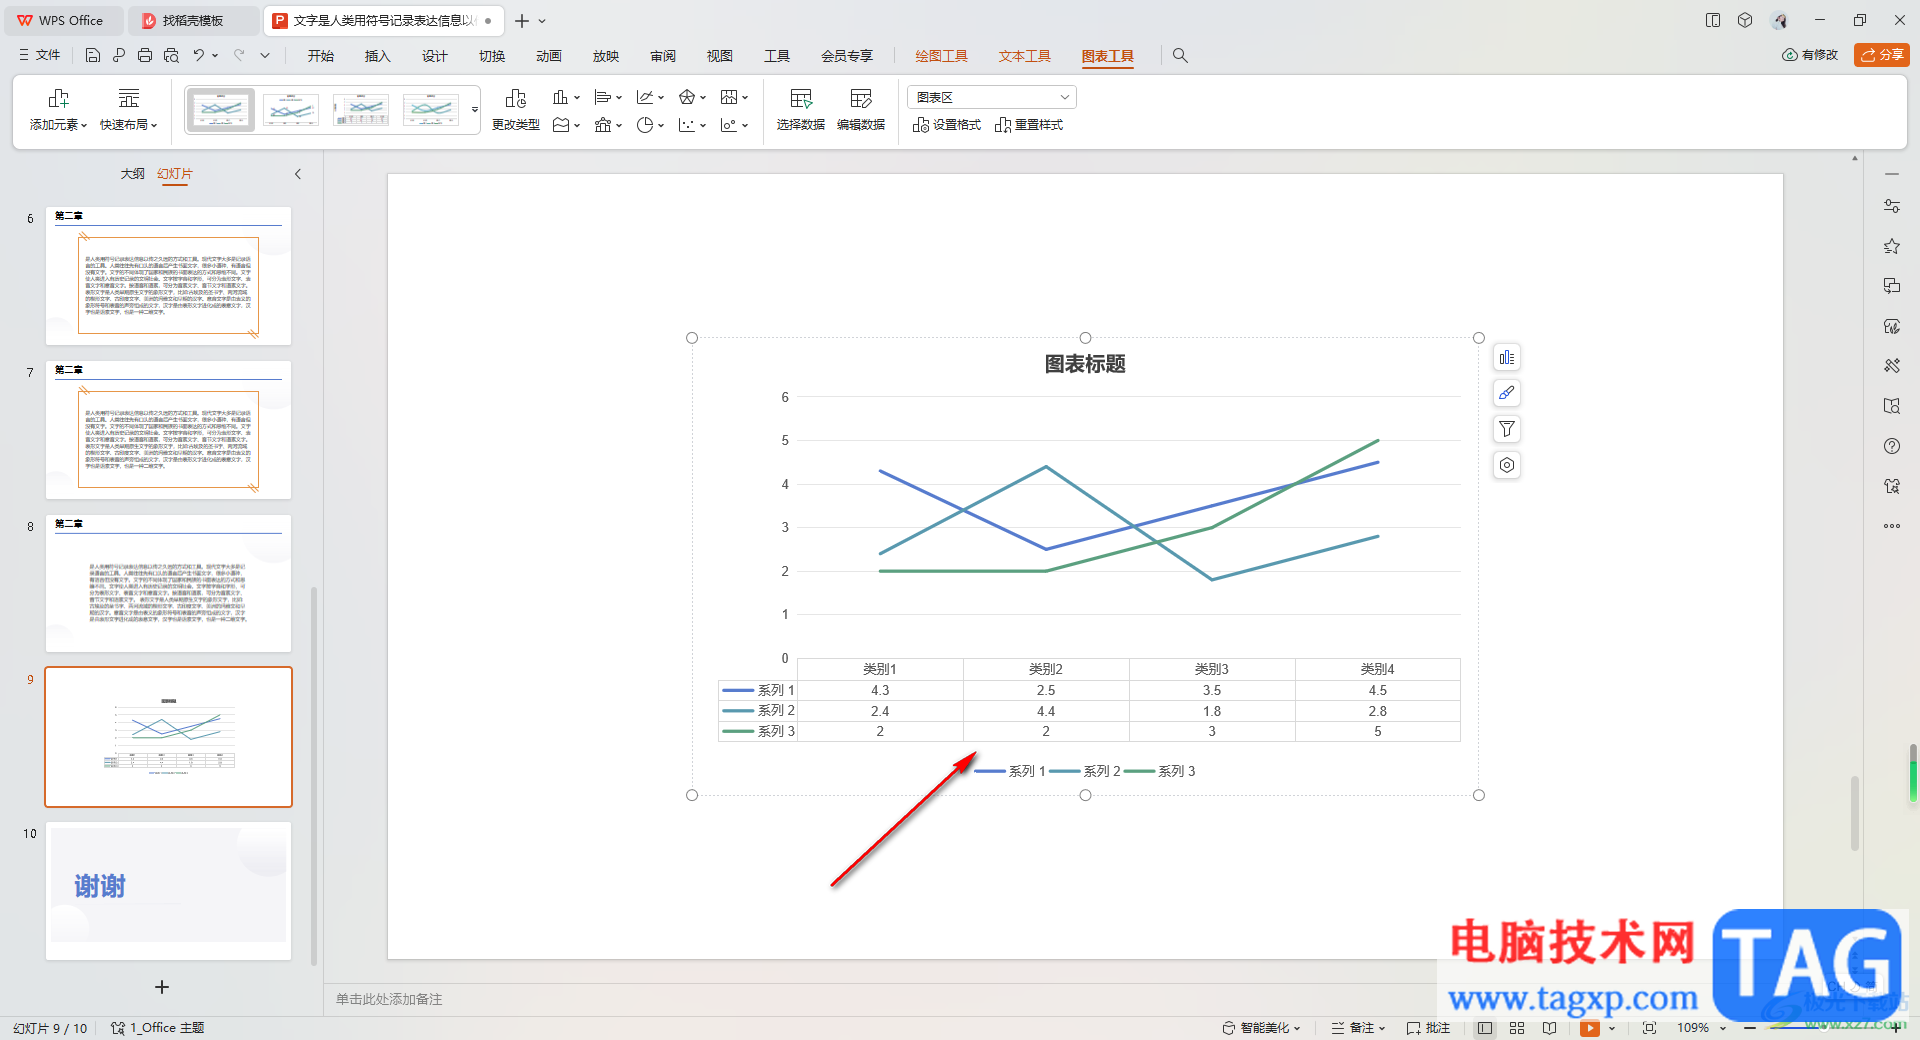Click the main editing area vertical scrollbar
The image size is (1920, 1040).
(1855, 812)
